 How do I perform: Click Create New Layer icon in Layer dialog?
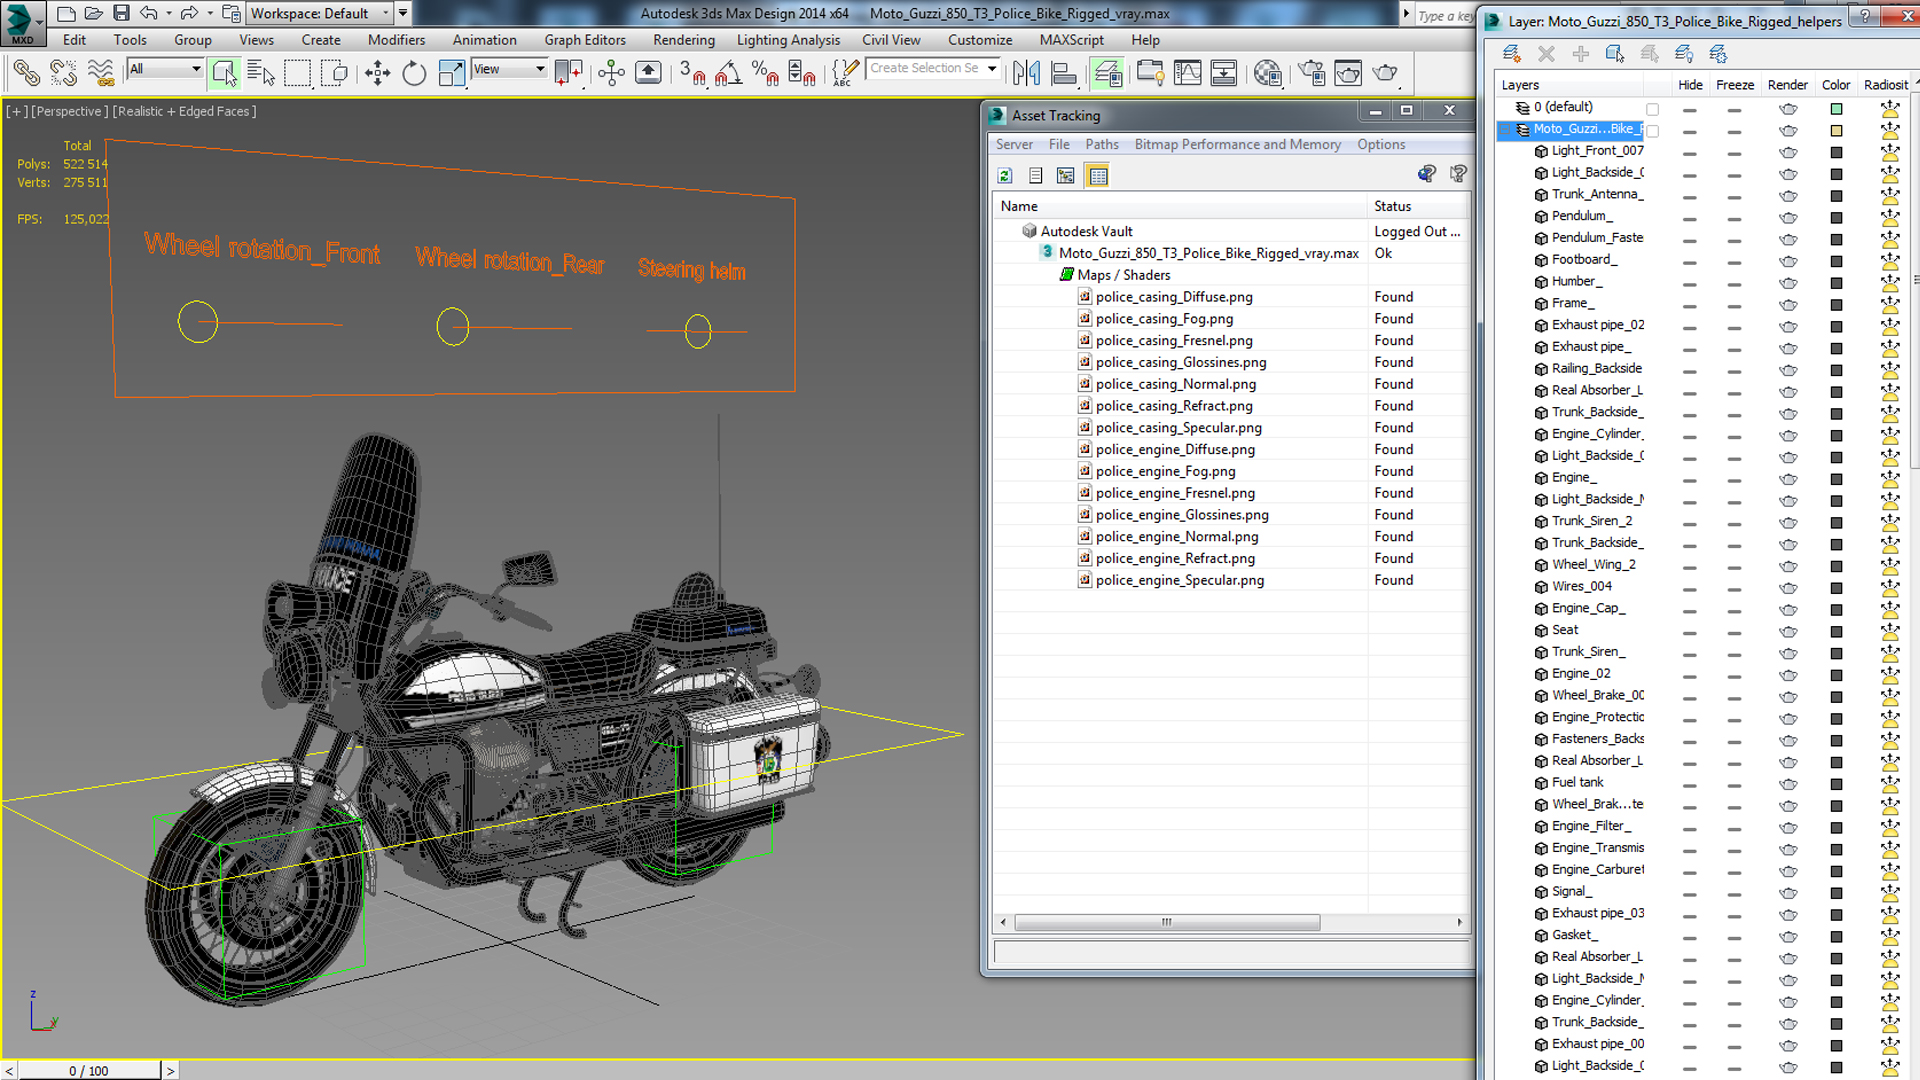[1511, 54]
